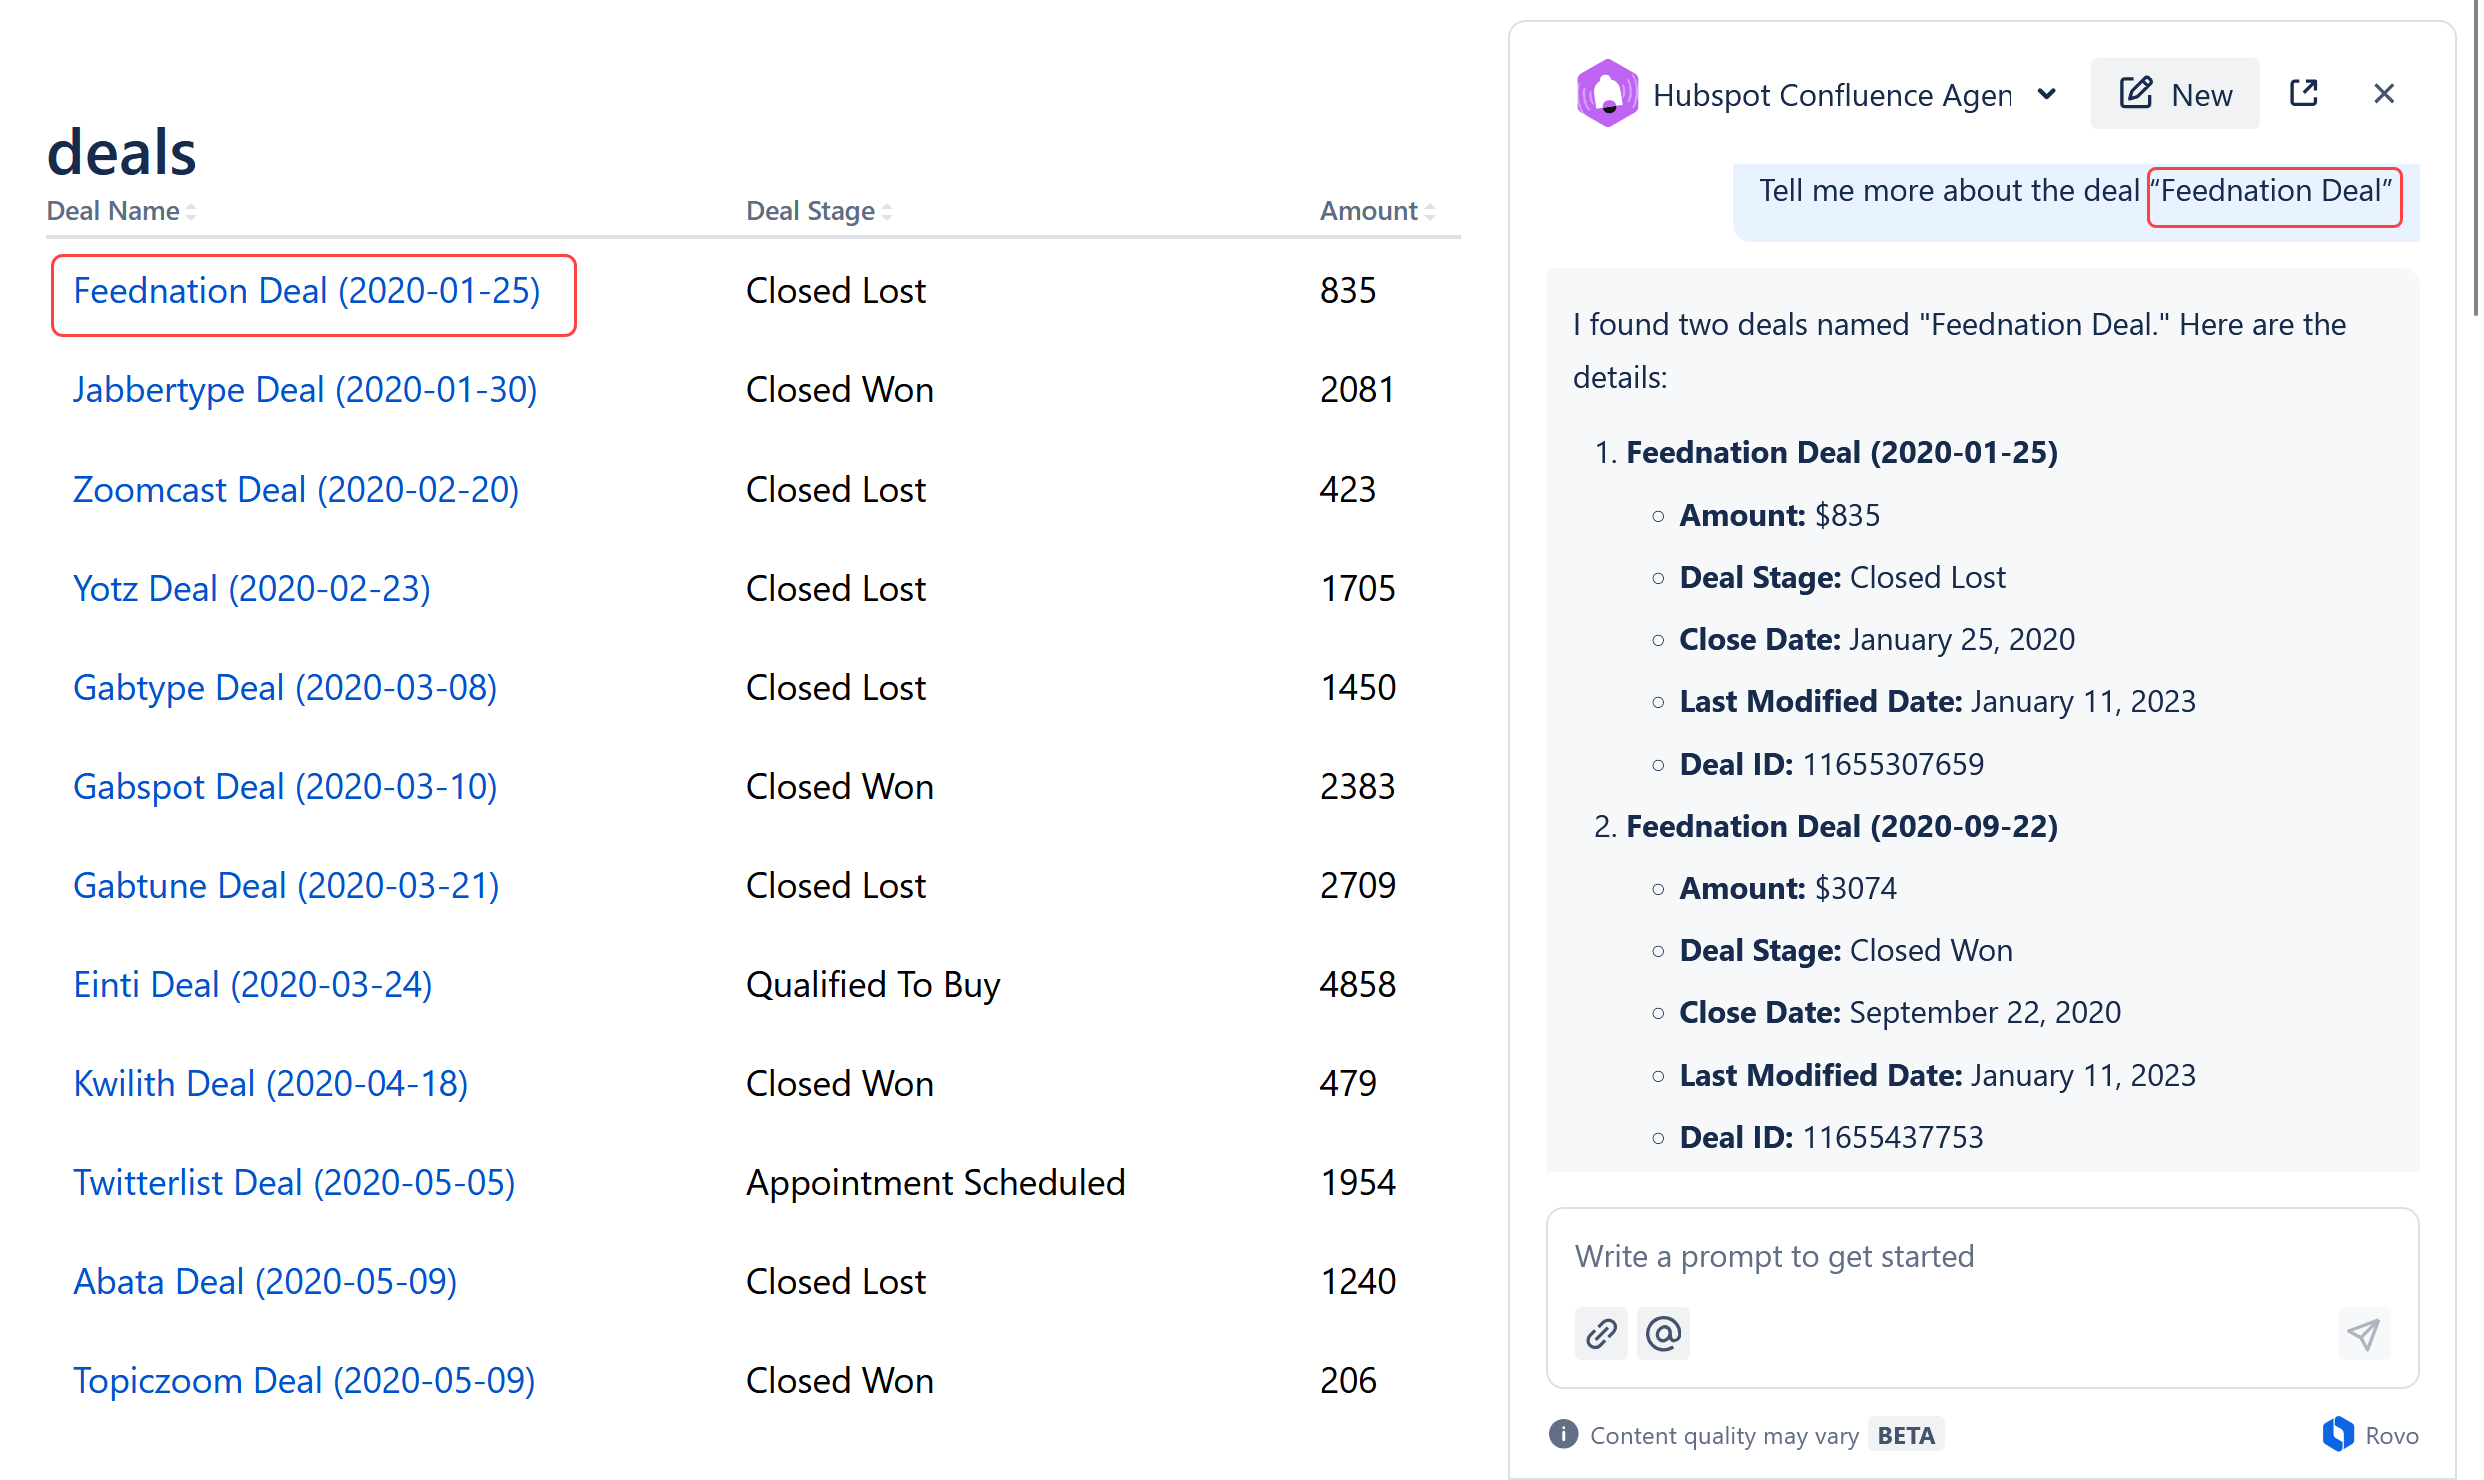This screenshot has width=2484, height=1480.
Task: Sort by Amount column
Action: [x=1378, y=211]
